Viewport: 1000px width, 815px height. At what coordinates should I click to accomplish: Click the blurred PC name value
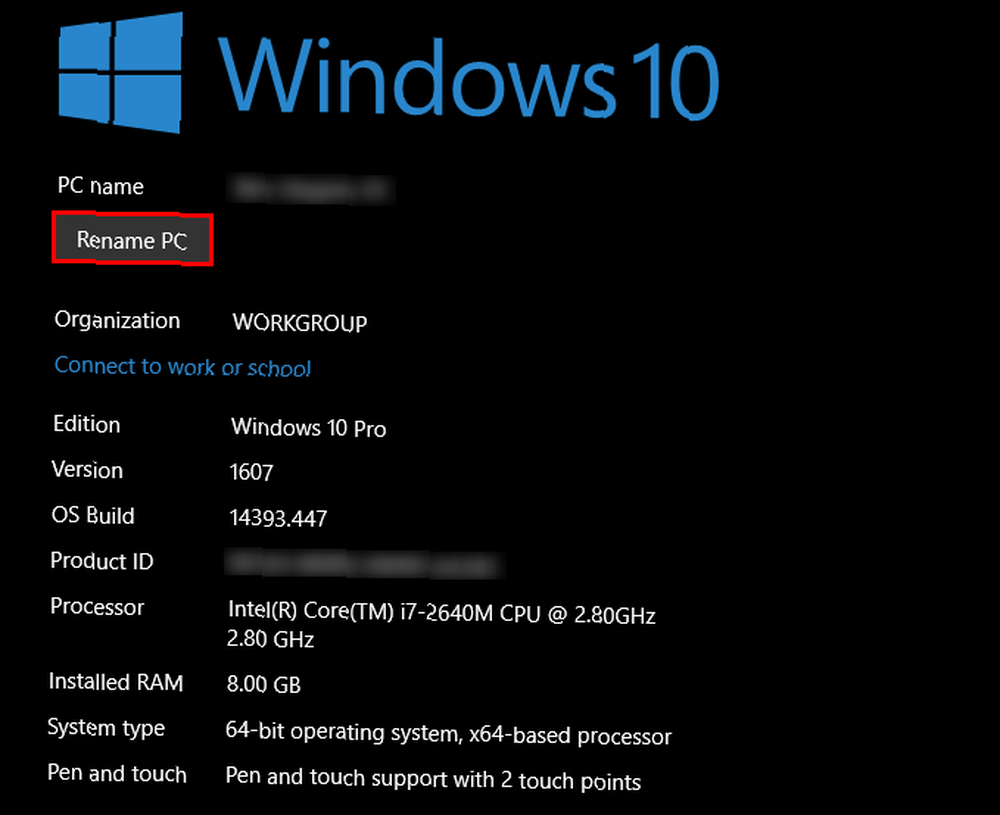point(311,189)
